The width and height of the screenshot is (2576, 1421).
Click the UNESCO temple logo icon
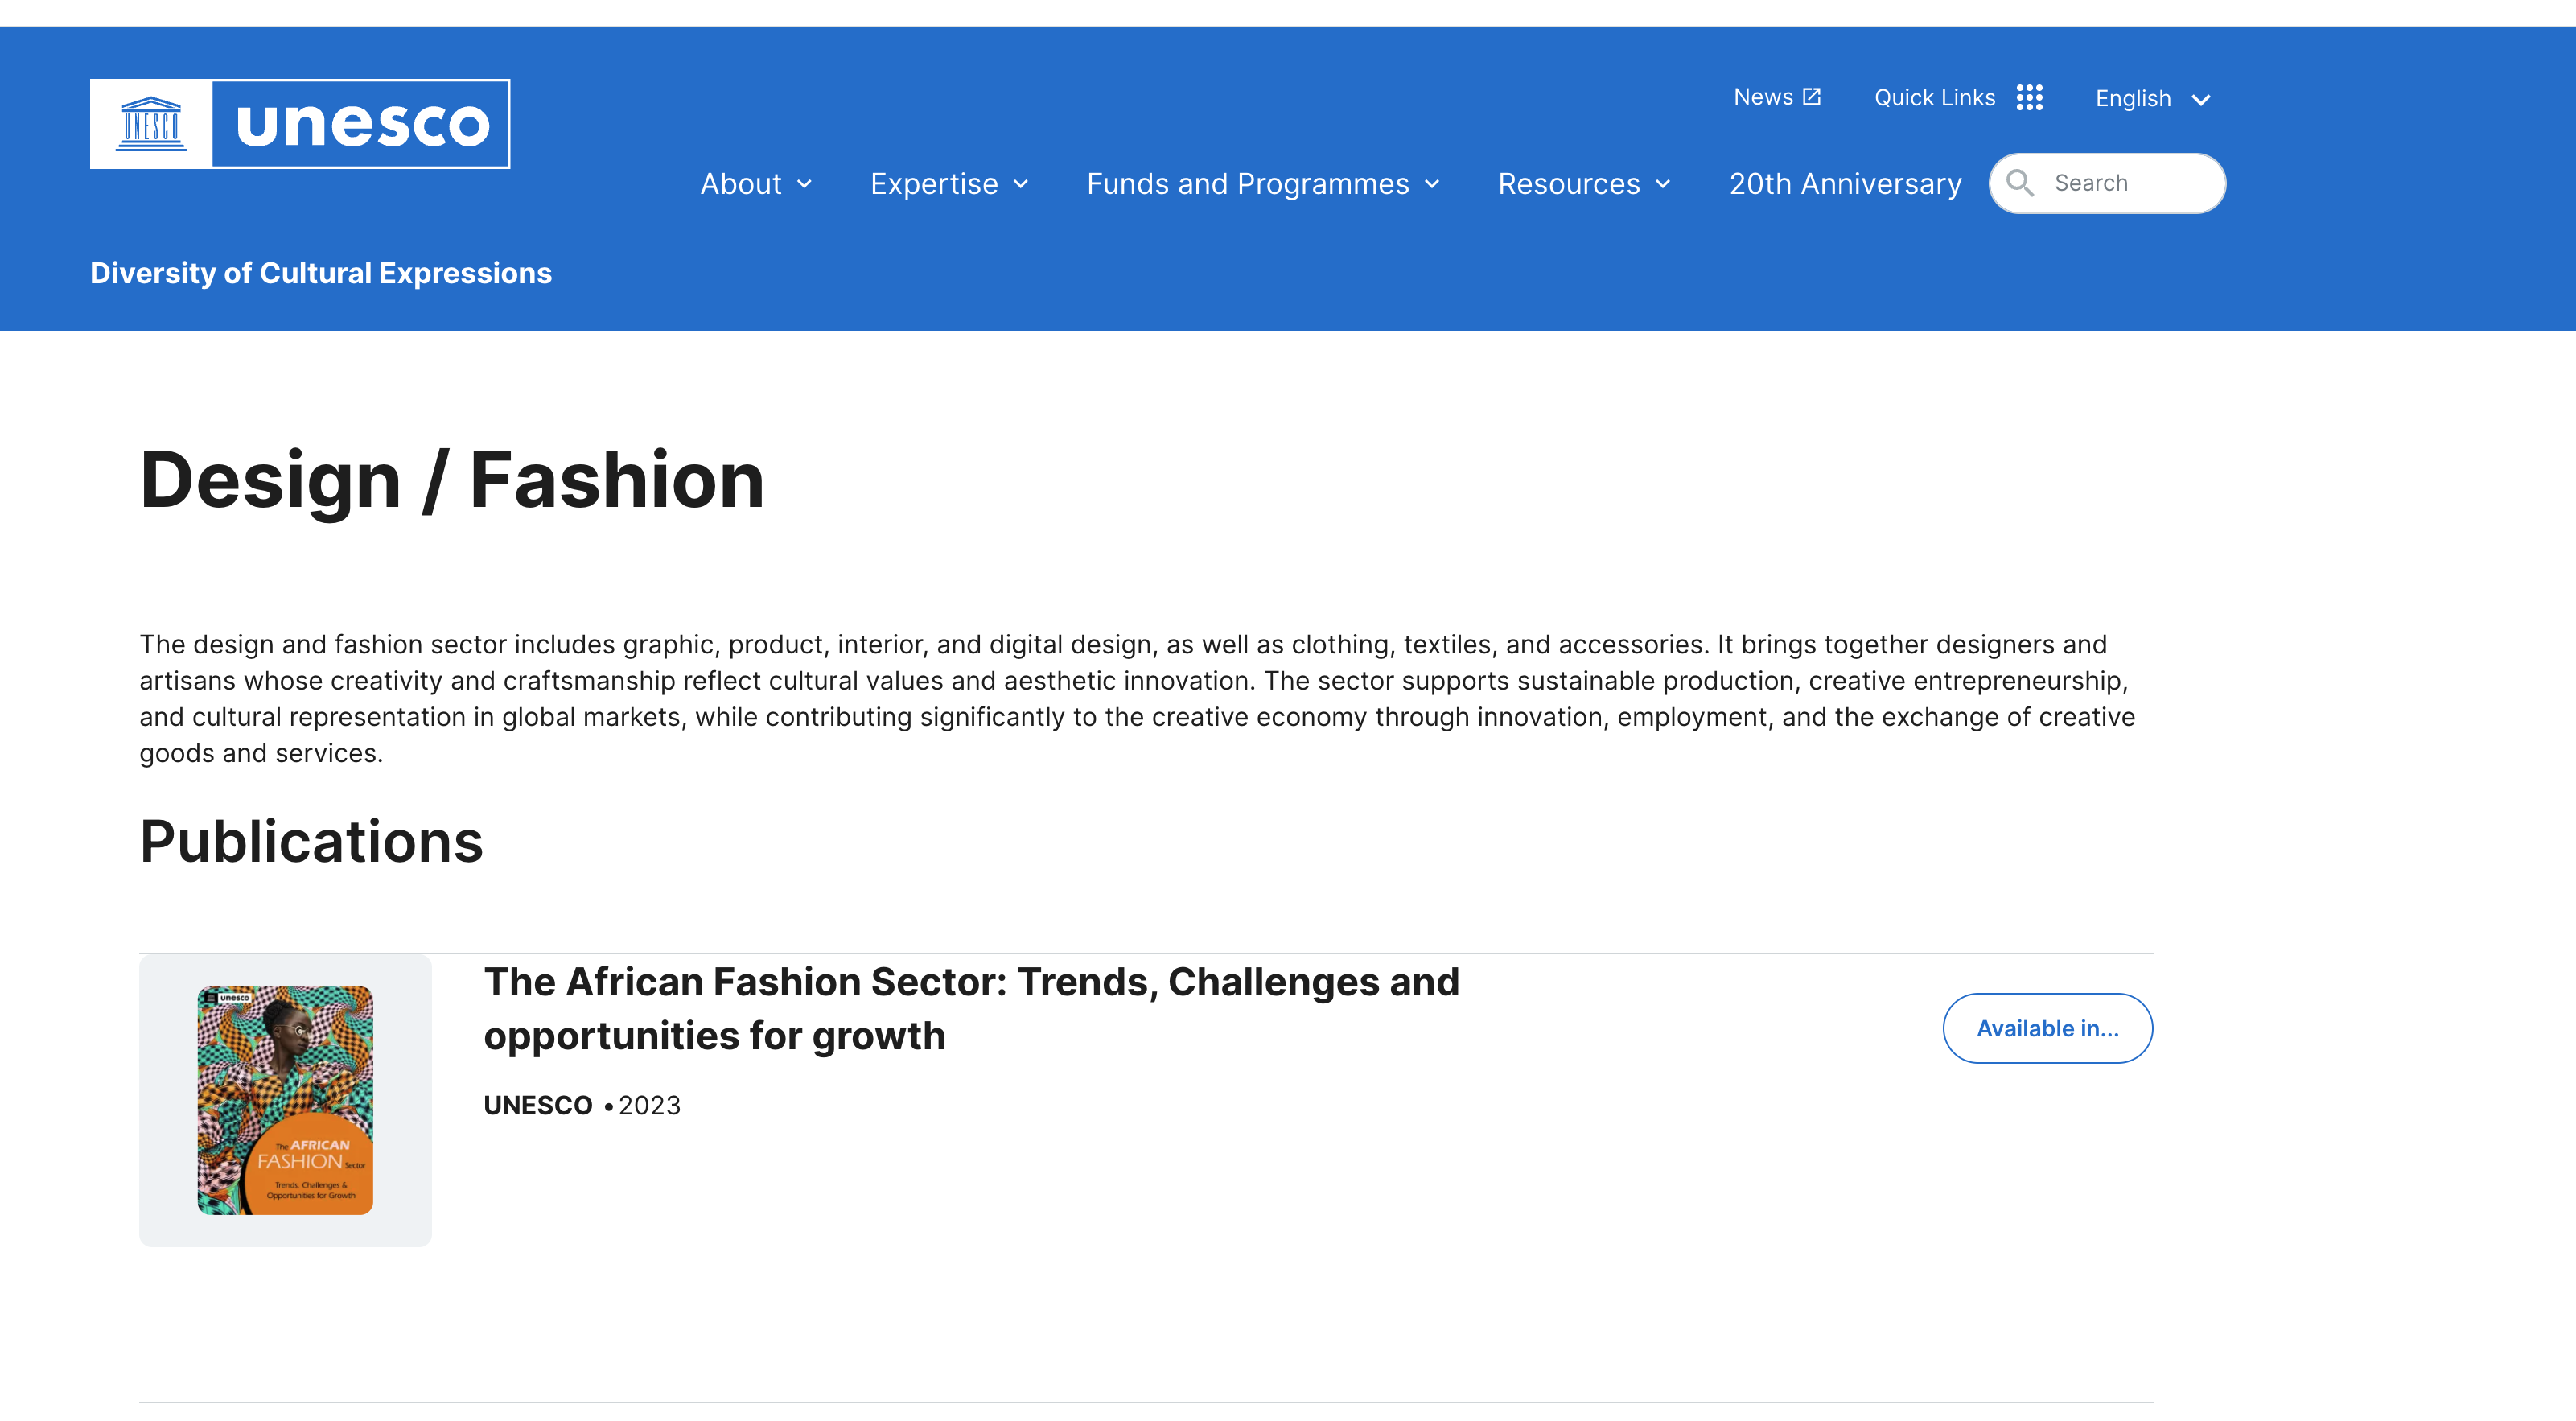point(151,124)
